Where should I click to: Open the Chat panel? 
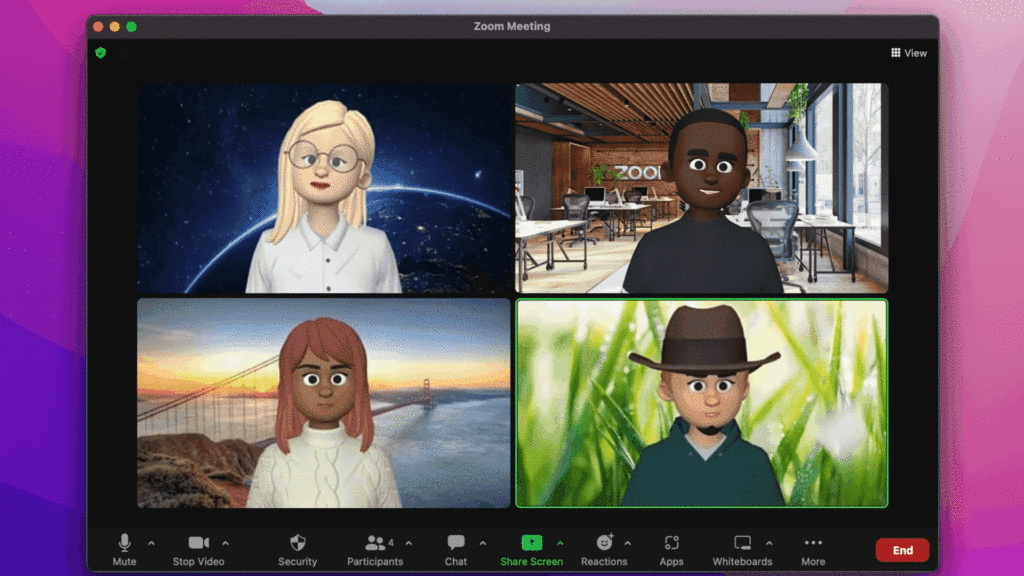[456, 543]
